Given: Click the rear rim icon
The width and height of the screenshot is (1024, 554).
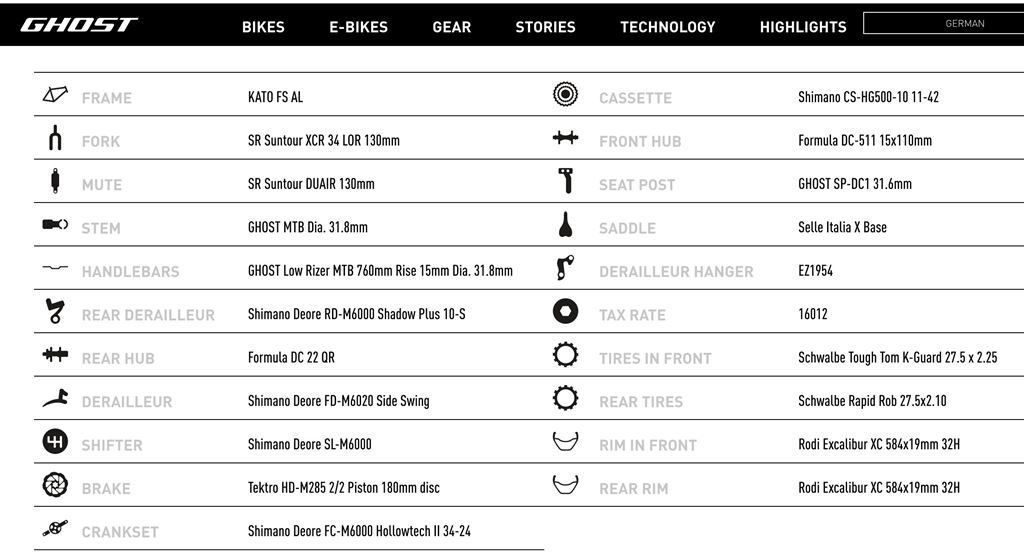Looking at the screenshot, I should pos(565,486).
